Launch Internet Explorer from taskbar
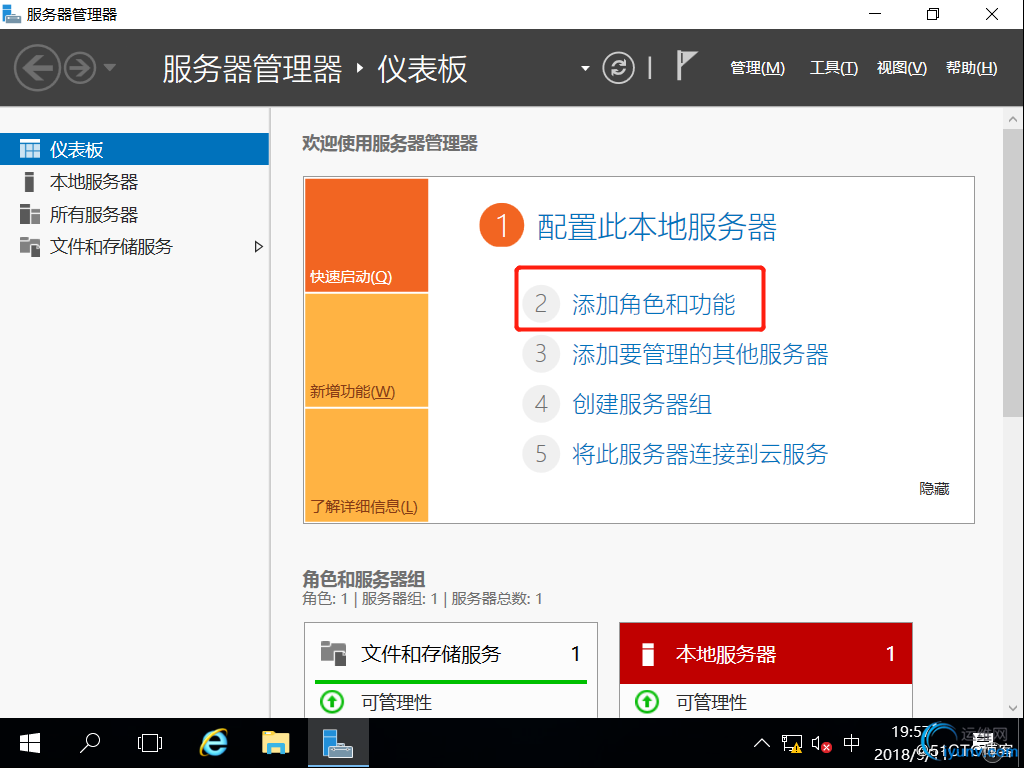This screenshot has width=1024, height=768. pyautogui.click(x=213, y=743)
